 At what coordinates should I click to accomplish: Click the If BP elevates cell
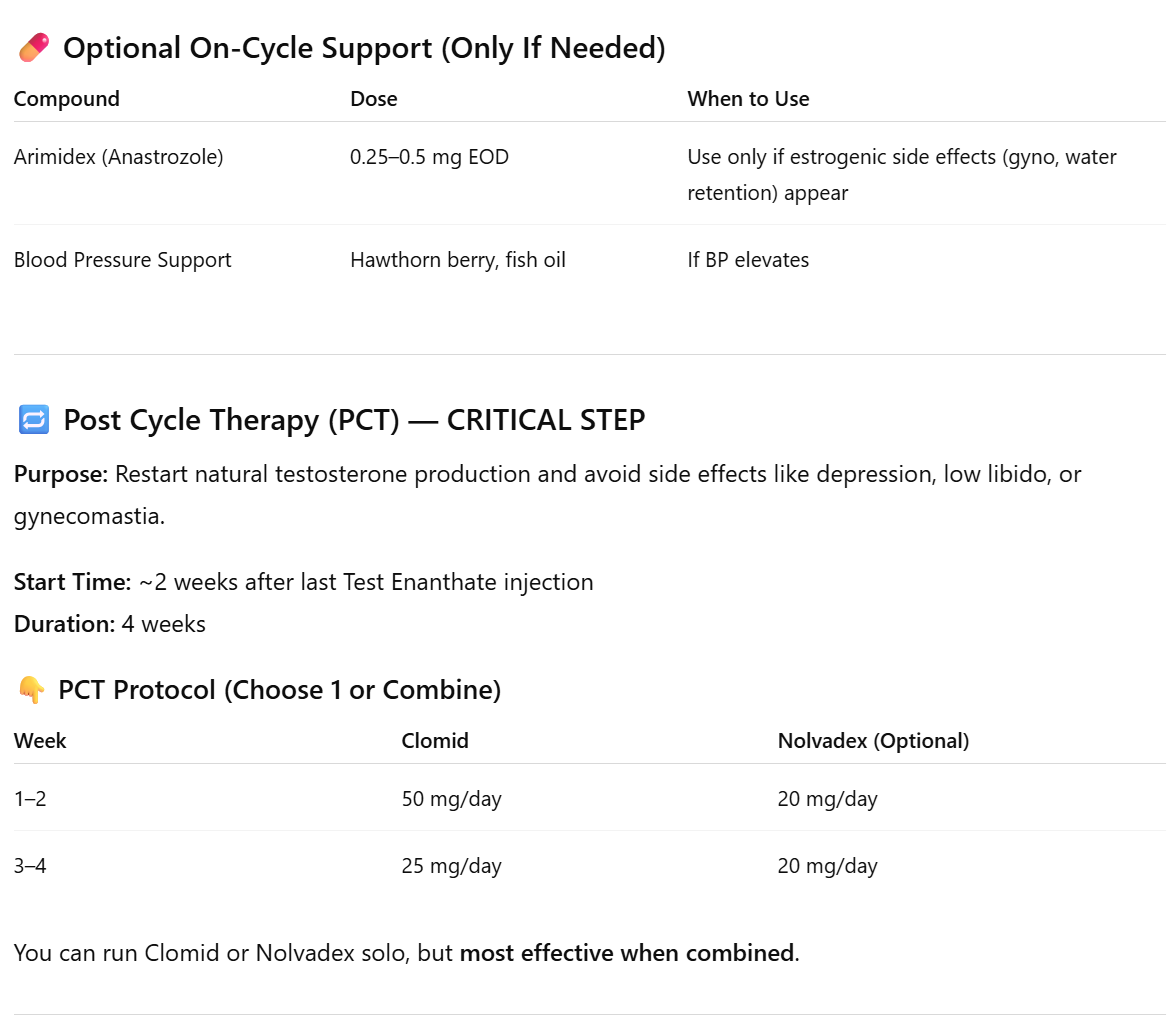748,260
